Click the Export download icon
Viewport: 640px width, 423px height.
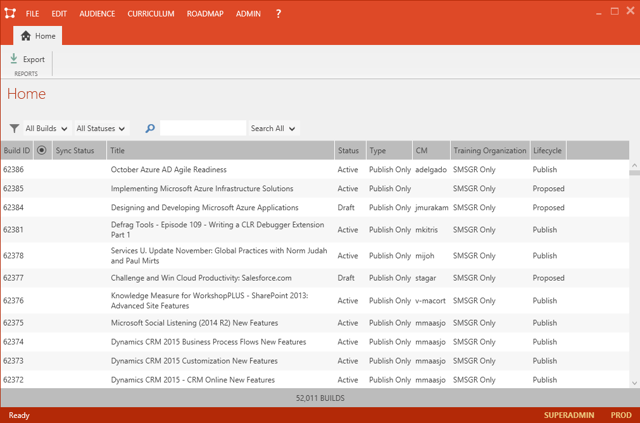pyautogui.click(x=14, y=59)
